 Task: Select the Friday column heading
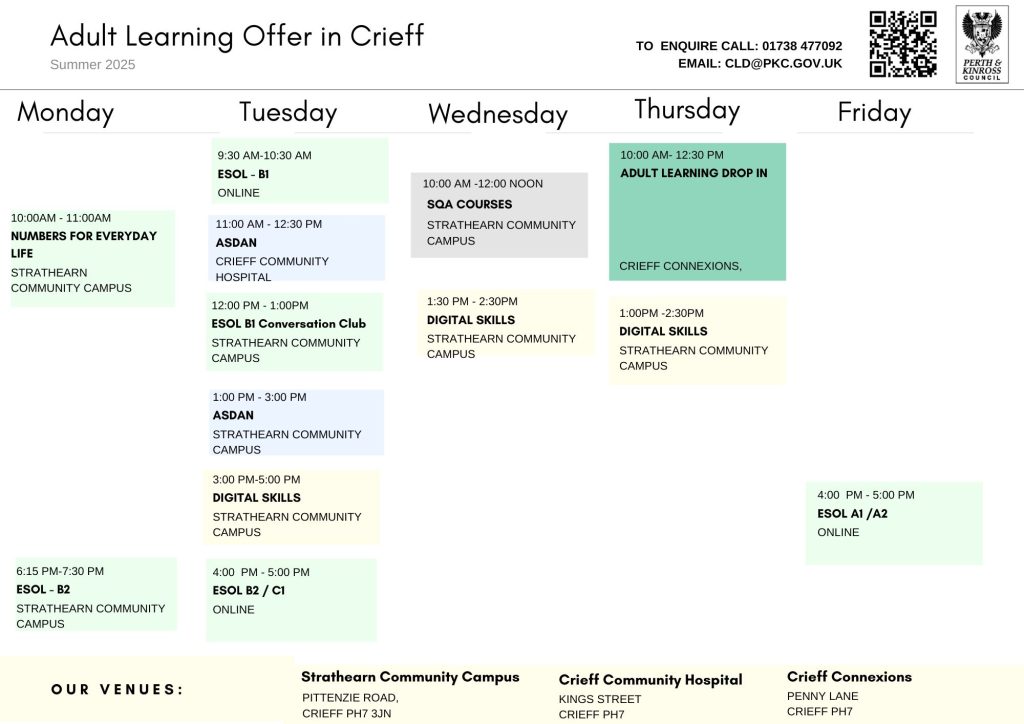pyautogui.click(x=874, y=112)
